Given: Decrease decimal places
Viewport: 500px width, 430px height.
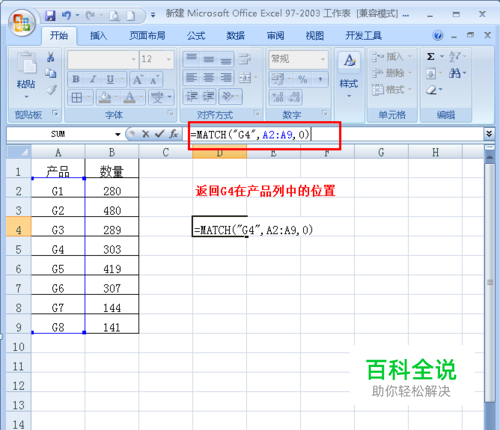Looking at the screenshot, I should (x=294, y=97).
